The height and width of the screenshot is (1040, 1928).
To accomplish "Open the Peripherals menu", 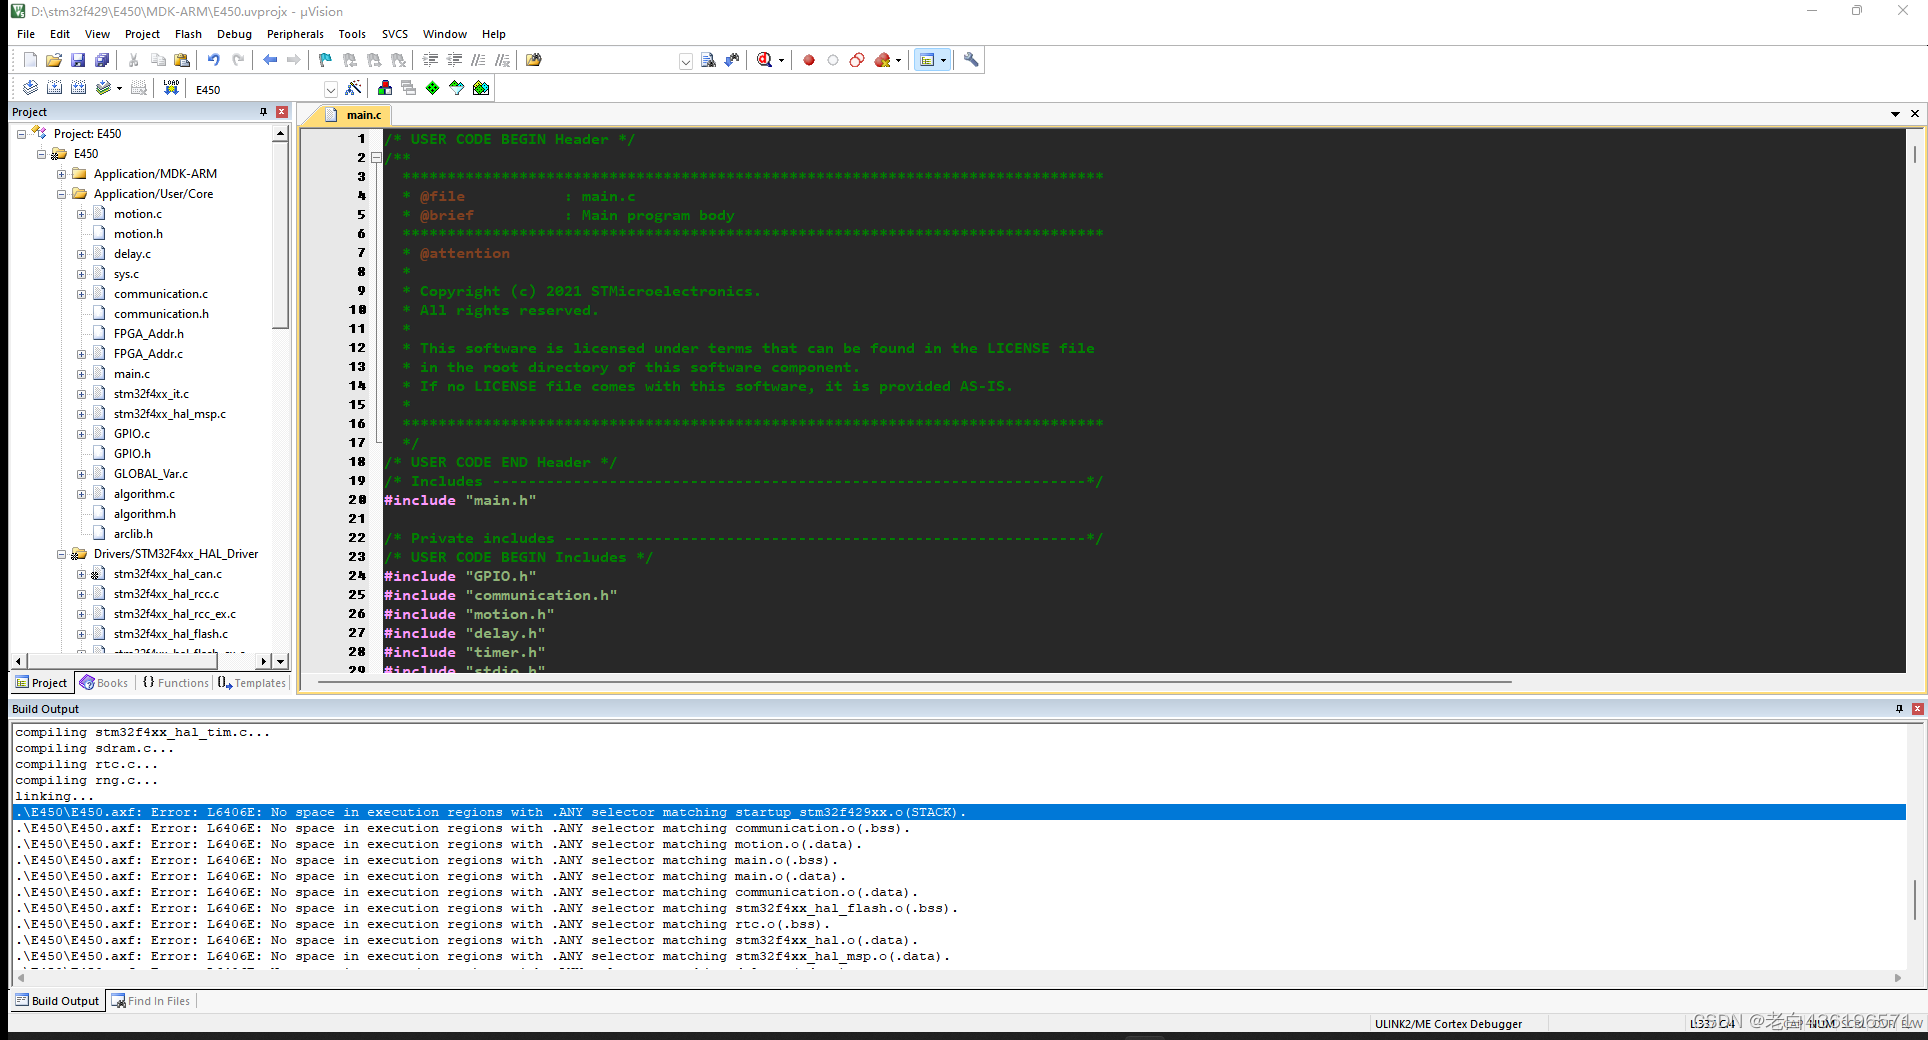I will [295, 34].
